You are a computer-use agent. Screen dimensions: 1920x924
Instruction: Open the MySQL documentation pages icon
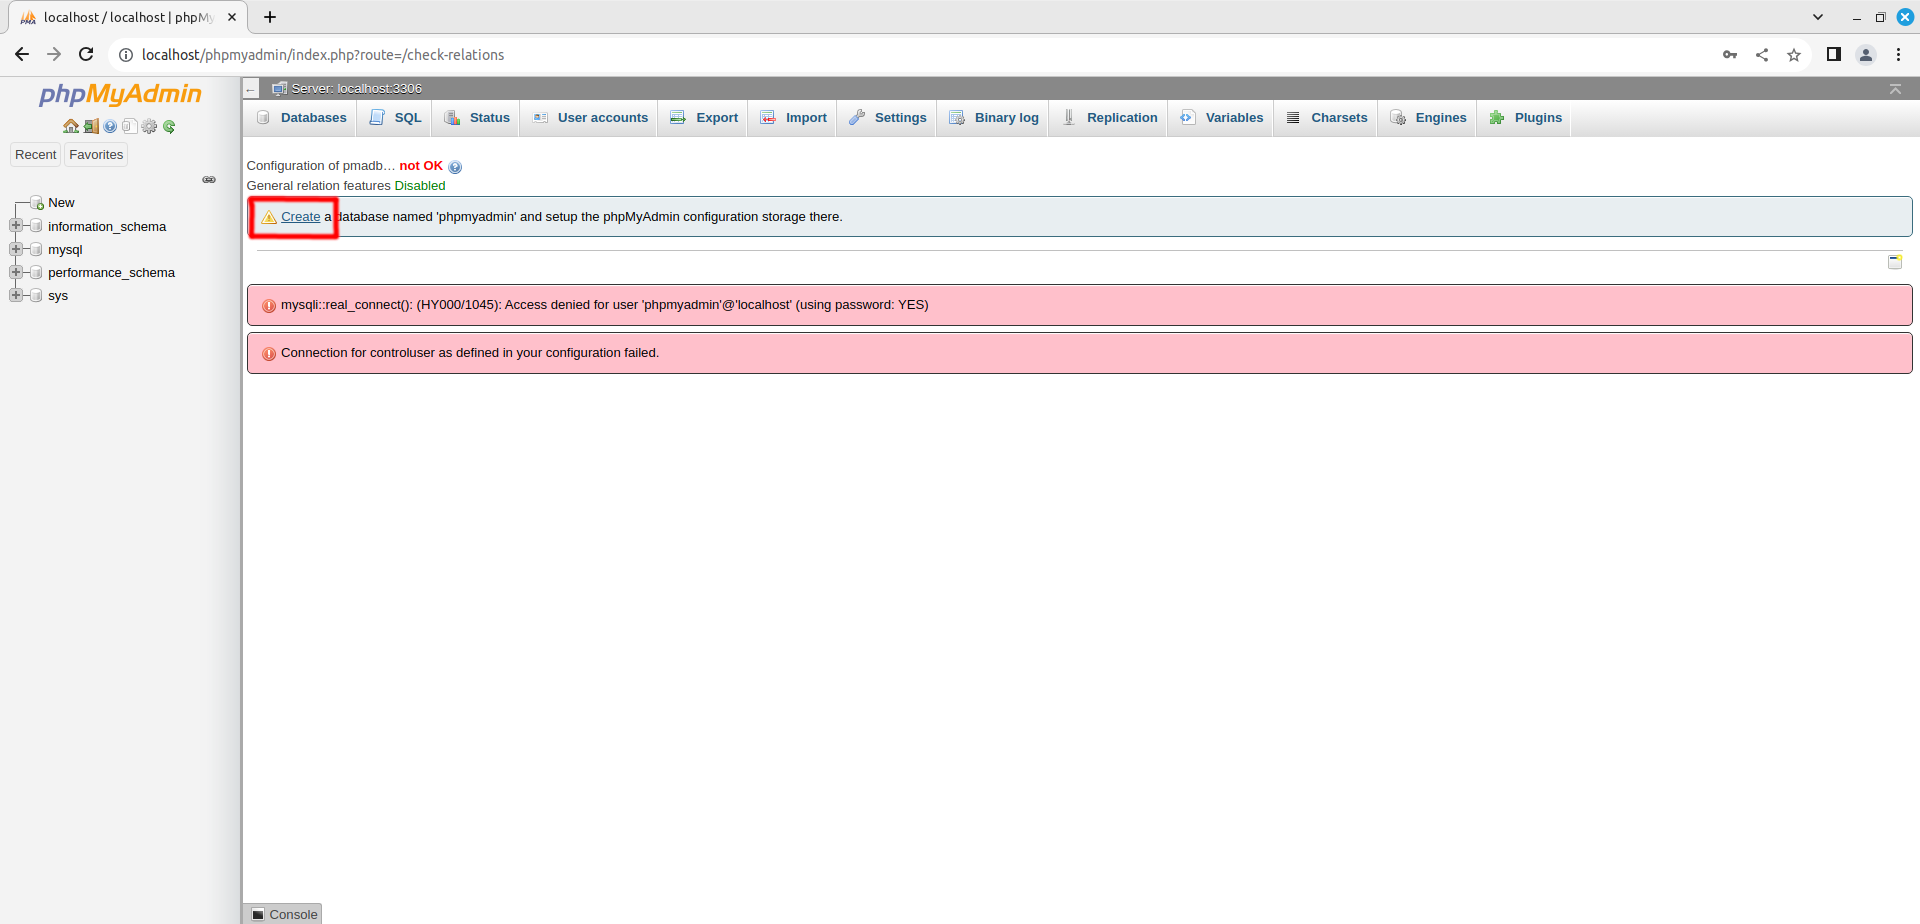(x=130, y=126)
